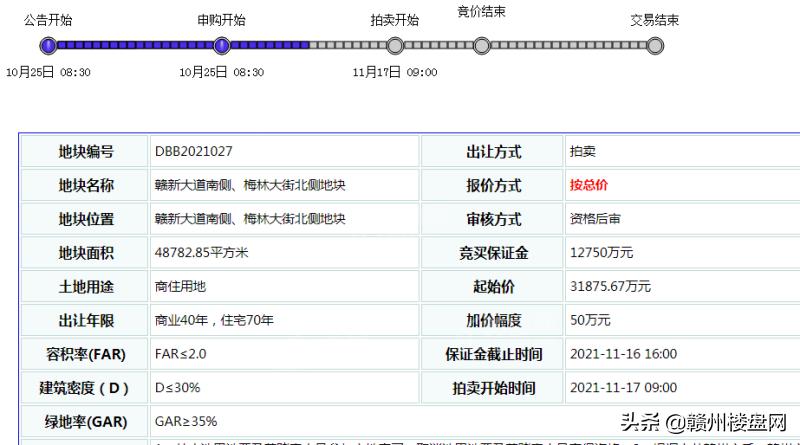The height and width of the screenshot is (445, 800).
Task: Click the 出让年限 value 商业40年,住宅70年
Action: 214,320
